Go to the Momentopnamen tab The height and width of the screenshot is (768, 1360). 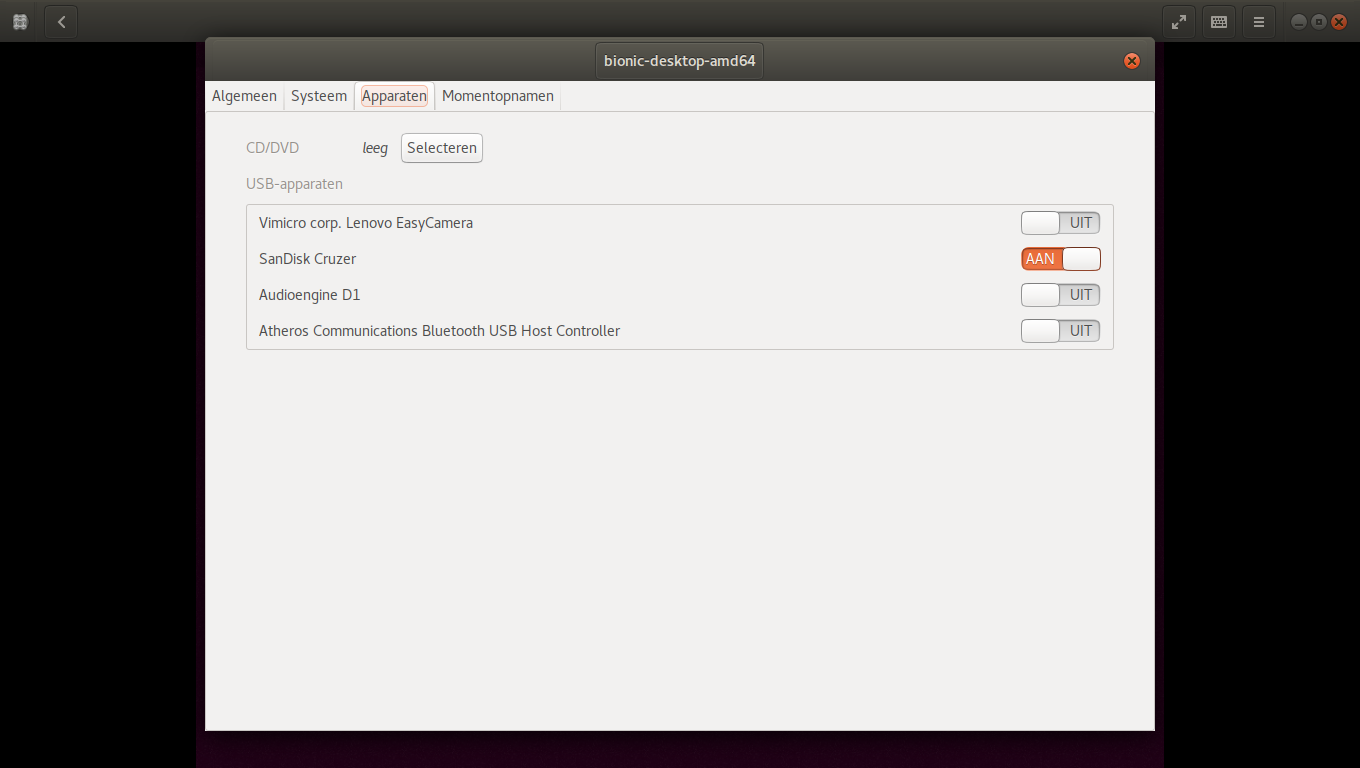tap(498, 96)
